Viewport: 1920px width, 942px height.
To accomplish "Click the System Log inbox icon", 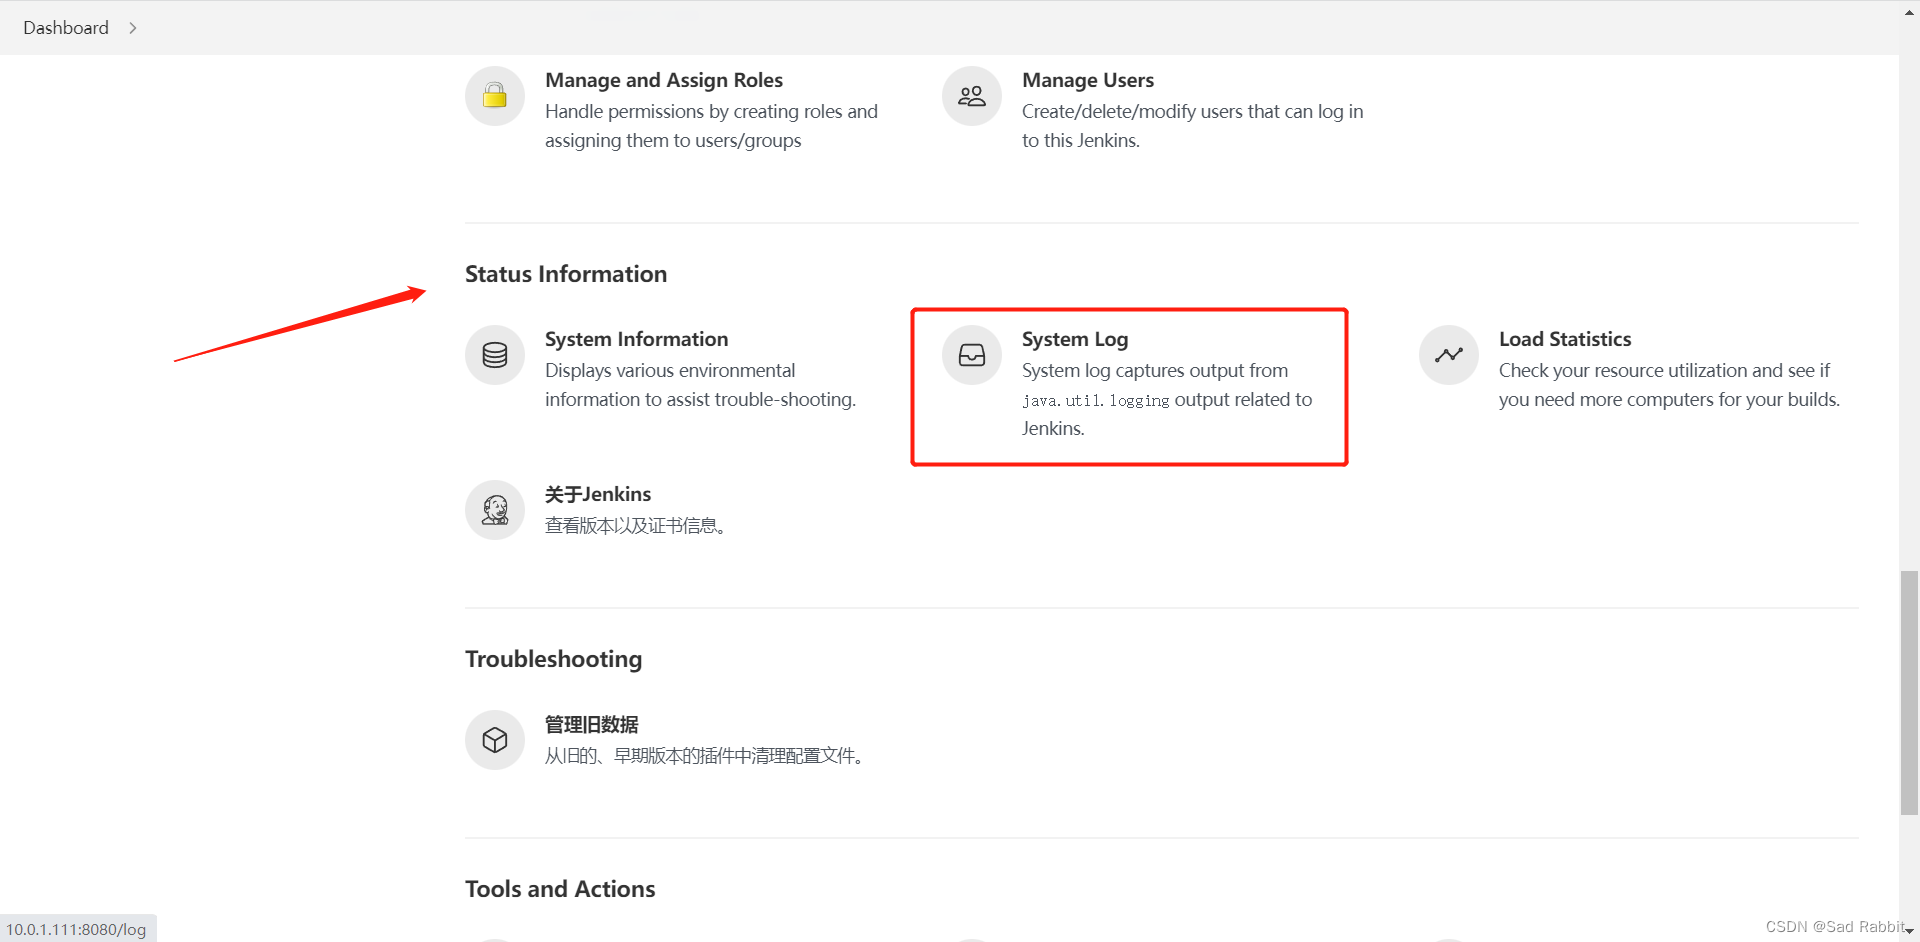I will (x=972, y=355).
